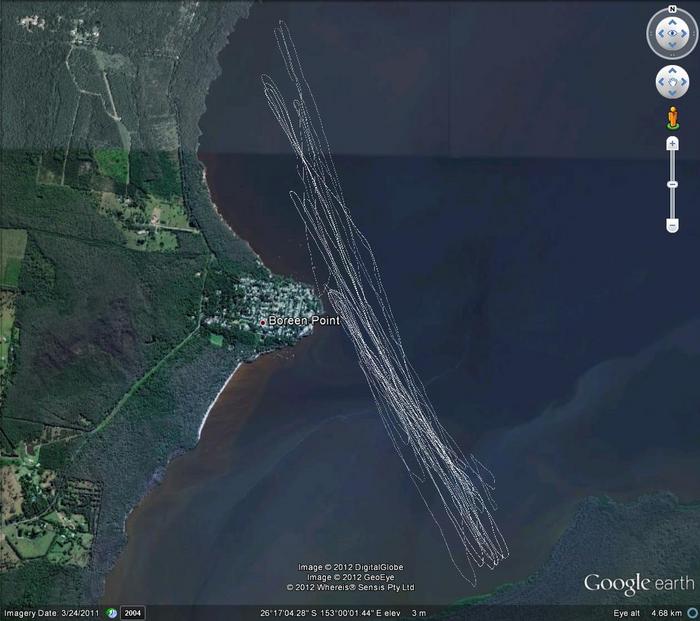Click the Boreen Point red placemark dot
The height and width of the screenshot is (621, 700).
[x=263, y=322]
